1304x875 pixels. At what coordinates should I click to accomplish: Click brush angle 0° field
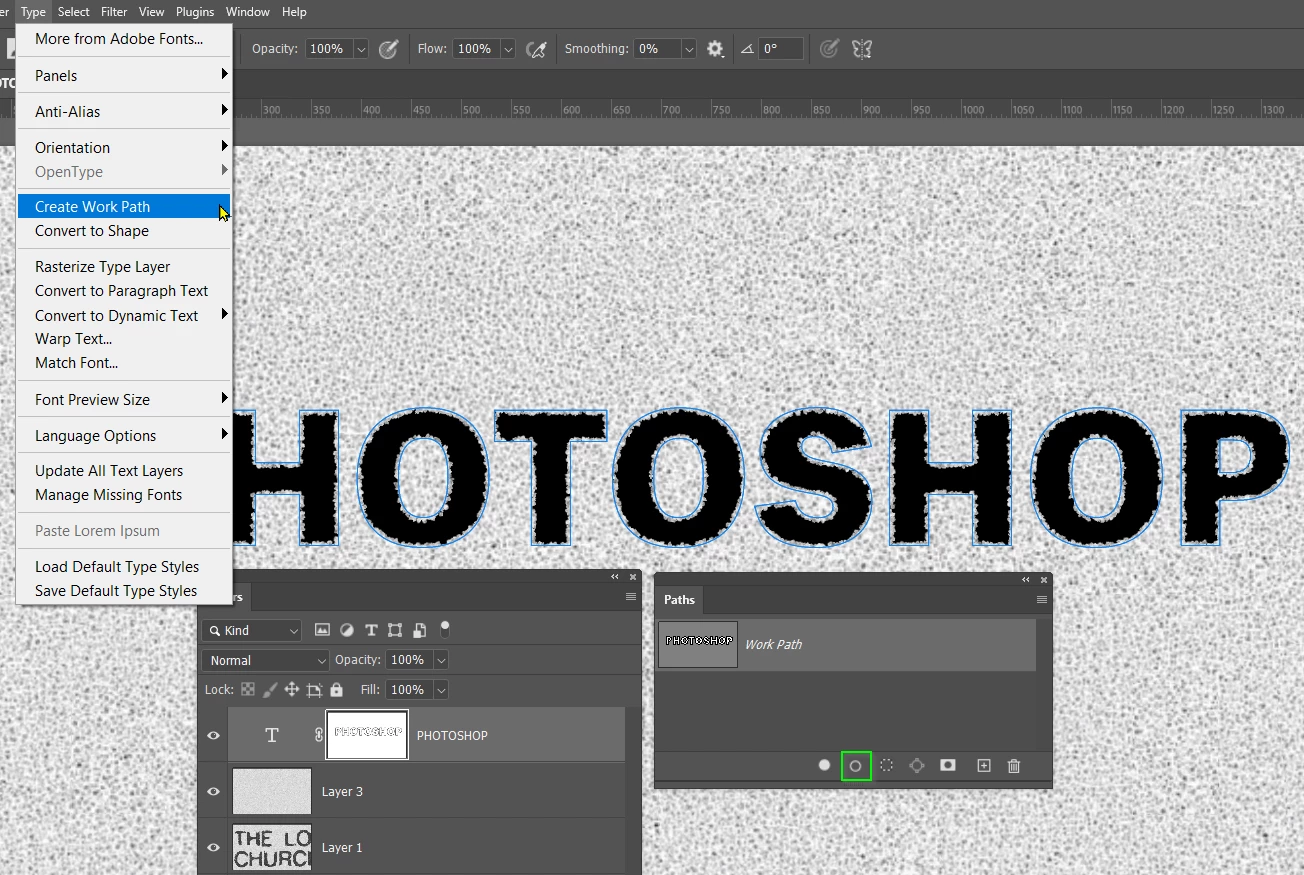click(x=781, y=49)
